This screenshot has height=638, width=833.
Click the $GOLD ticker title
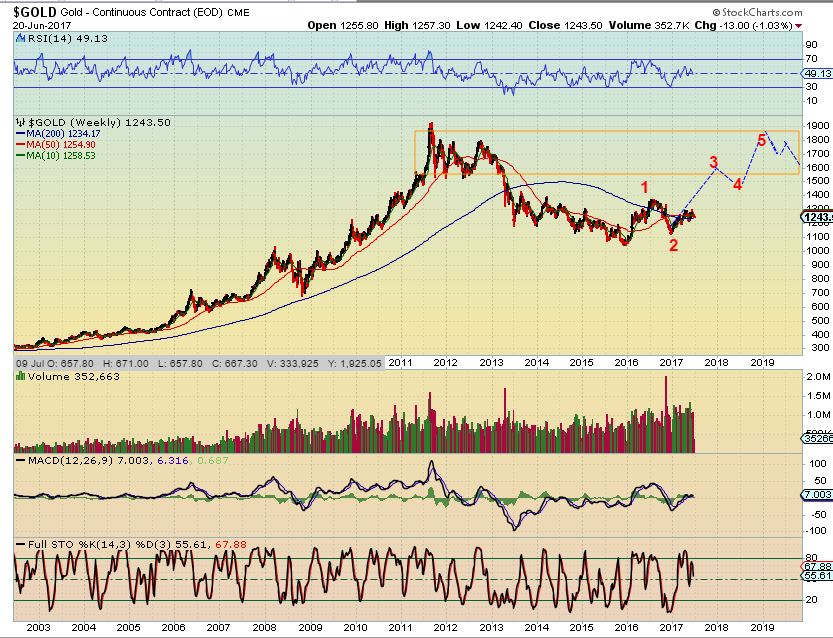35,12
